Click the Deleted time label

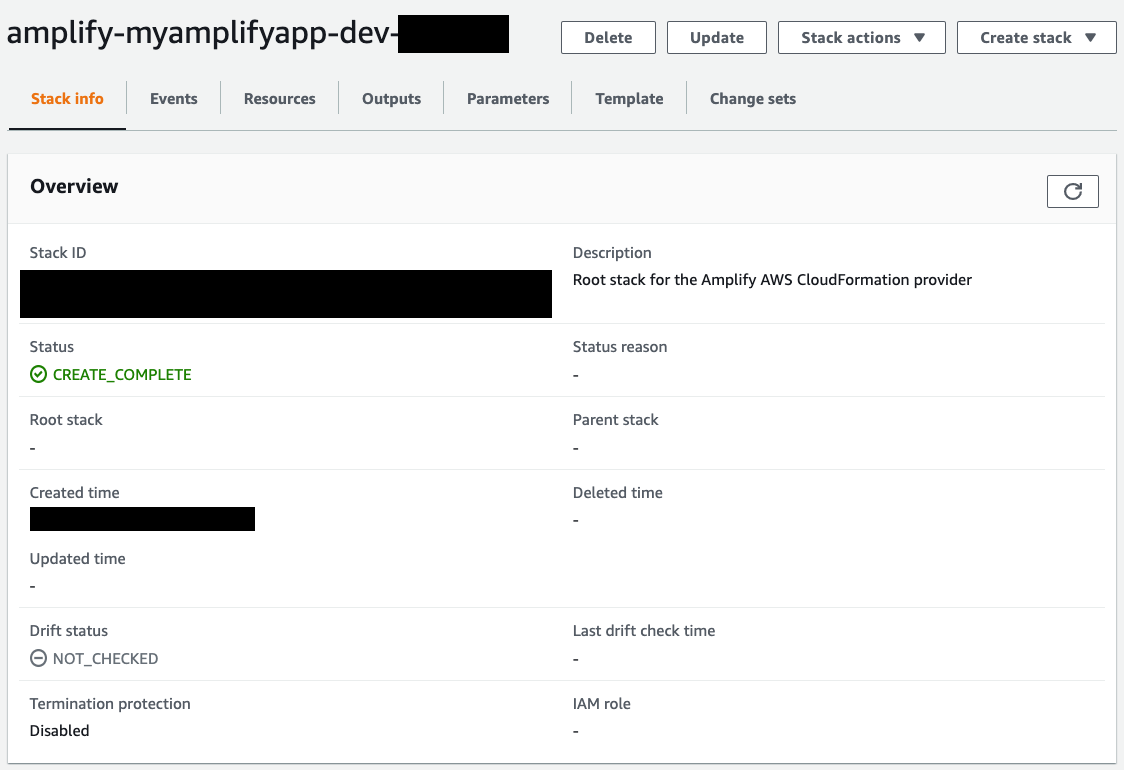(618, 493)
